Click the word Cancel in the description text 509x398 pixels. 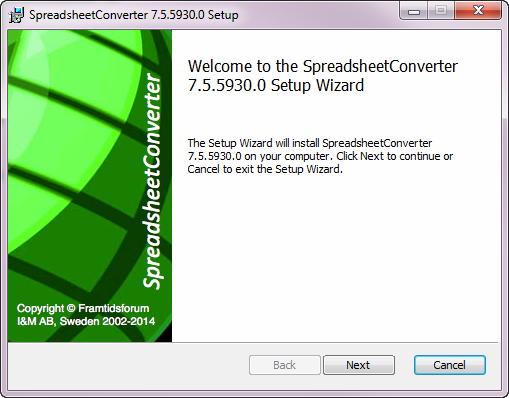(203, 169)
